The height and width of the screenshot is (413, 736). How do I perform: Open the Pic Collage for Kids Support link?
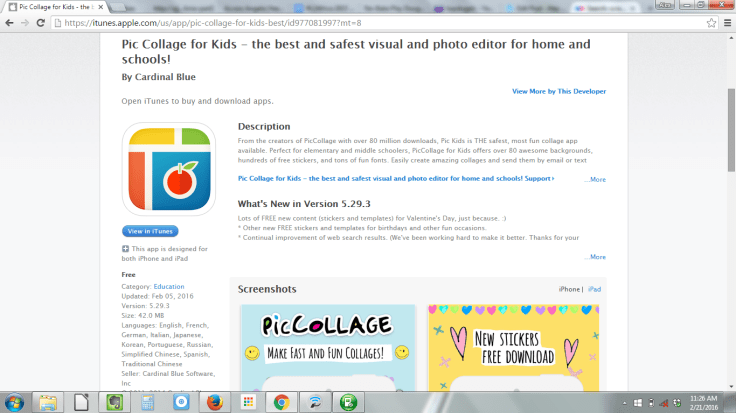click(395, 179)
